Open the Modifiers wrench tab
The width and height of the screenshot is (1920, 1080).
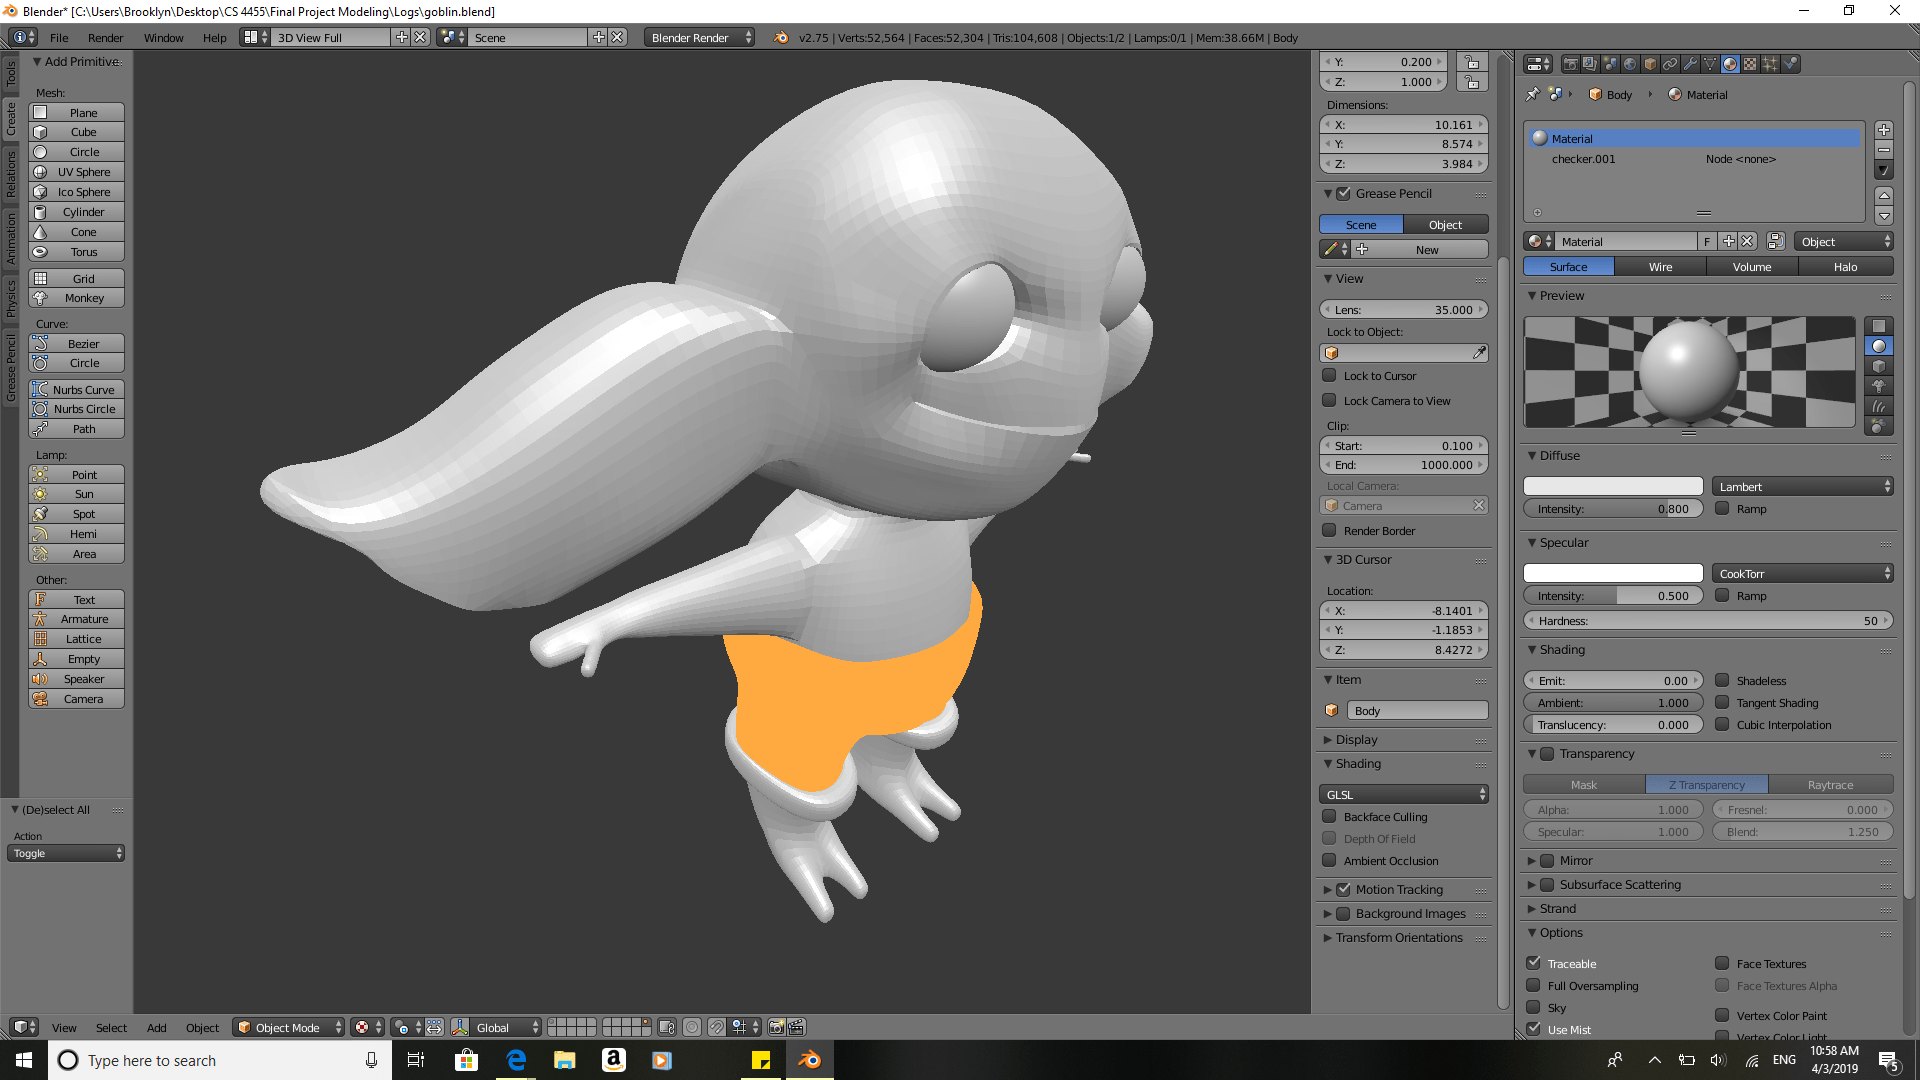[x=1690, y=64]
